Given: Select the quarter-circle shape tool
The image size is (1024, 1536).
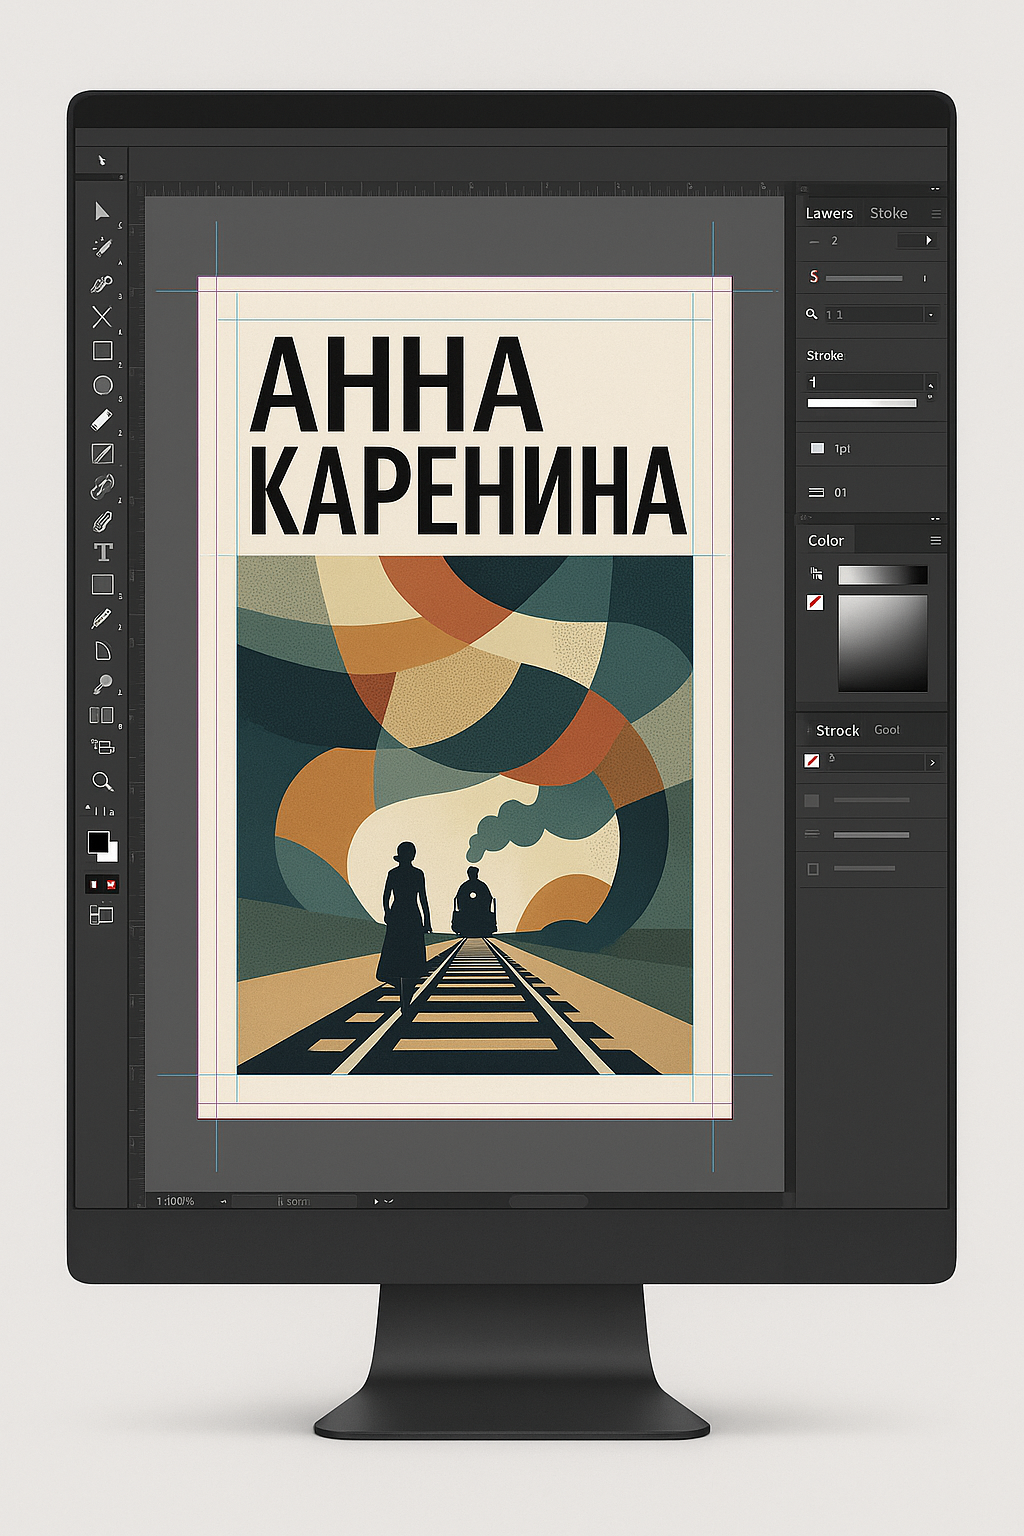Looking at the screenshot, I should click(102, 652).
